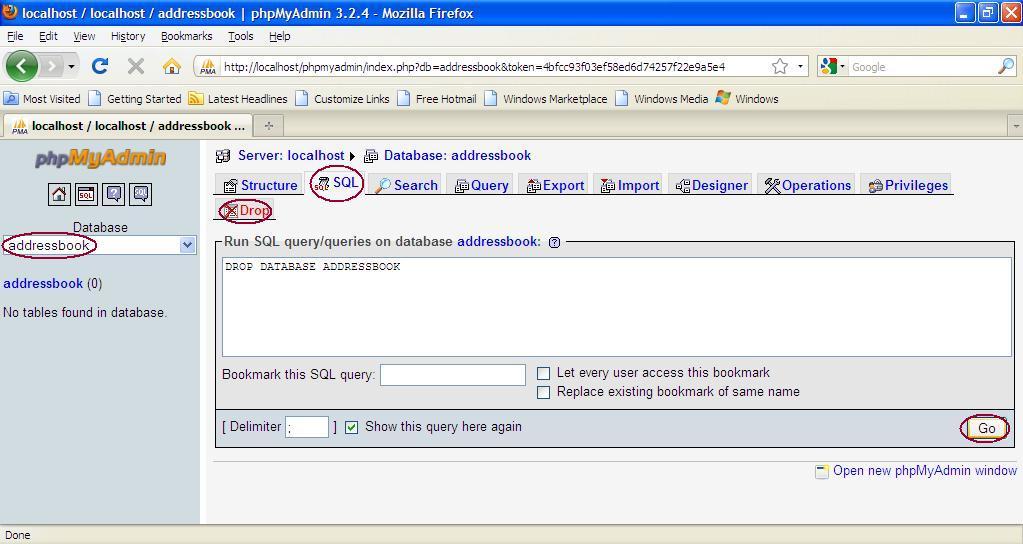Click the Delimiter input field

(307, 427)
